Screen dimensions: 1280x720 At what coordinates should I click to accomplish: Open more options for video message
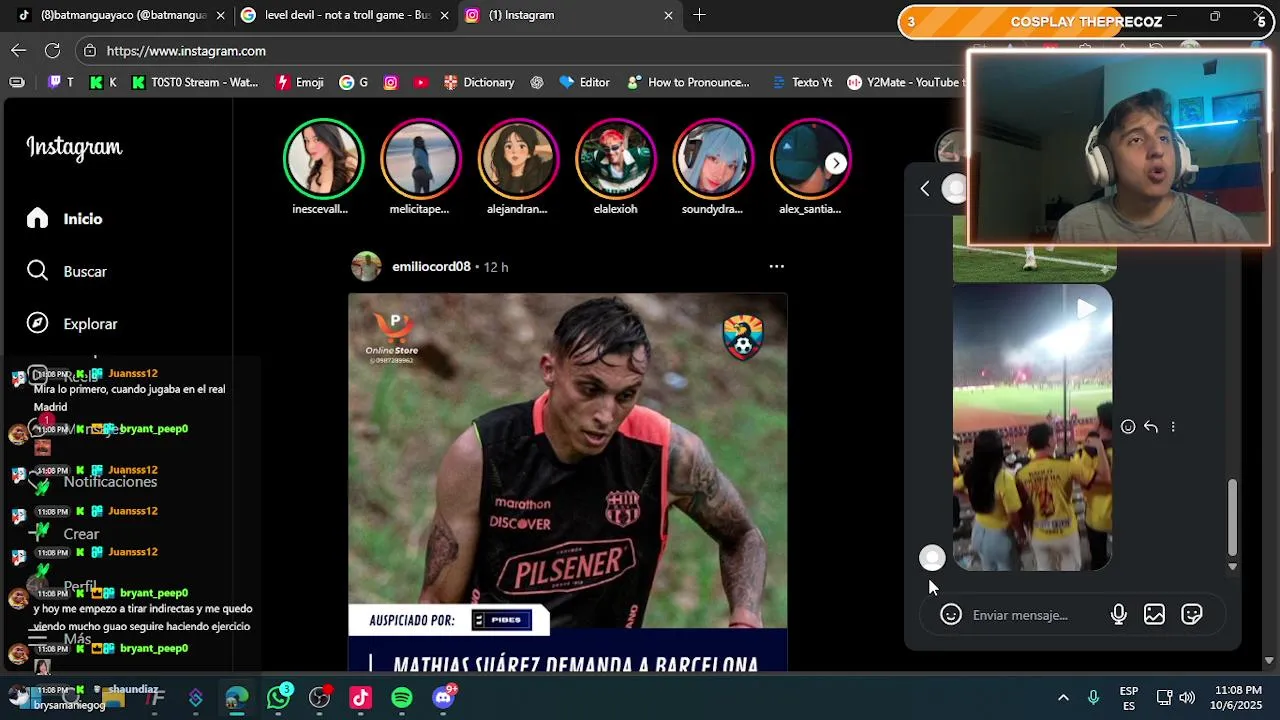(1173, 427)
